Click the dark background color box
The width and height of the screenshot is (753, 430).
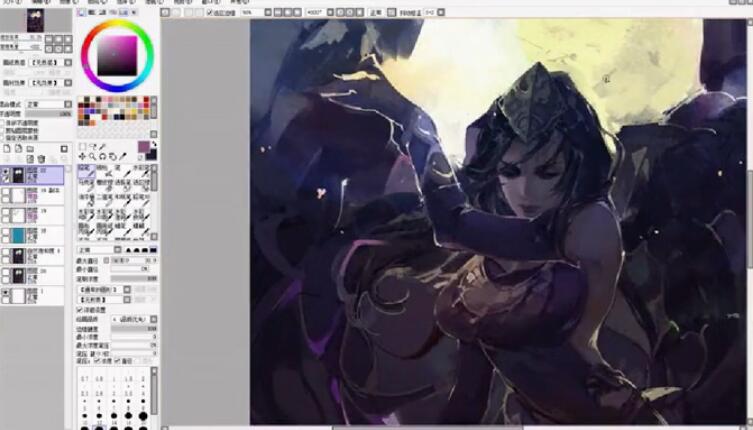(151, 154)
